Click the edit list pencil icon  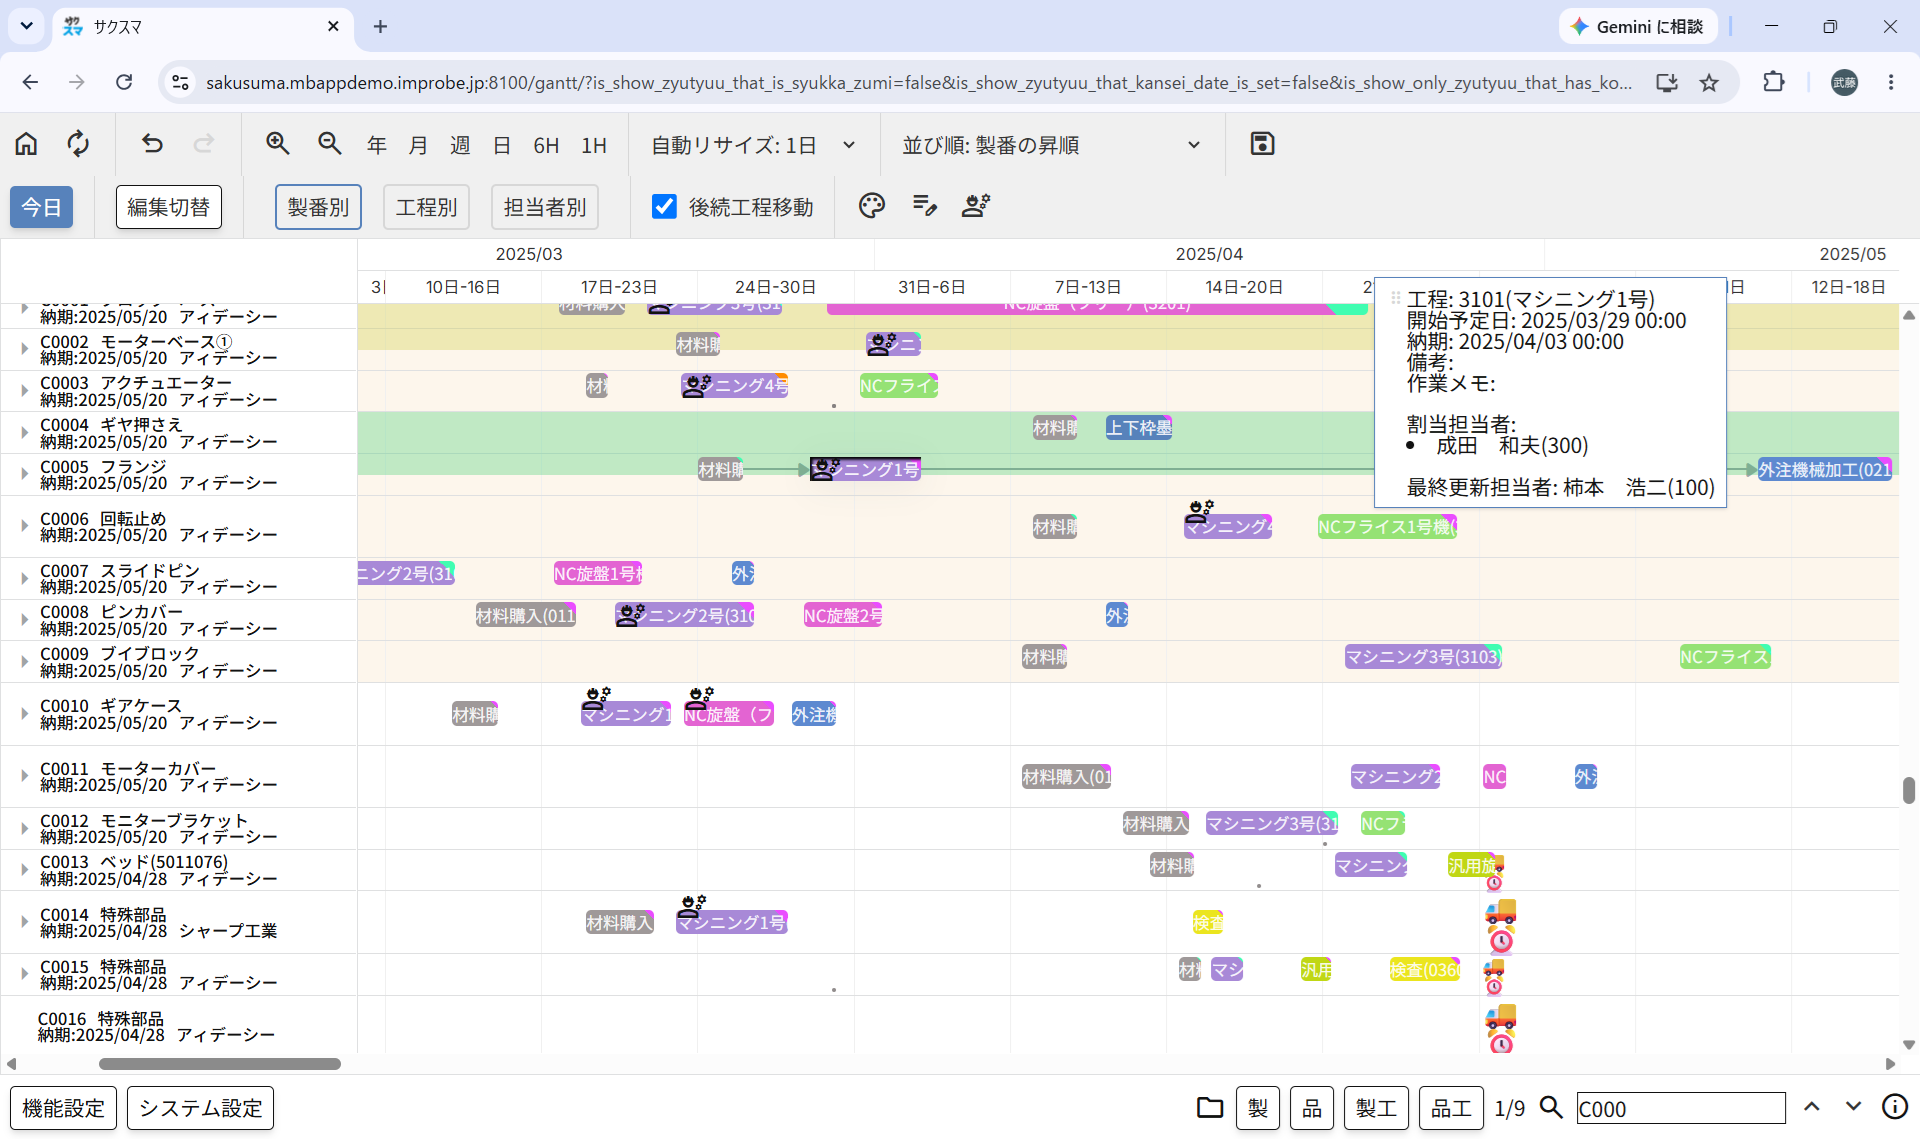[x=924, y=206]
